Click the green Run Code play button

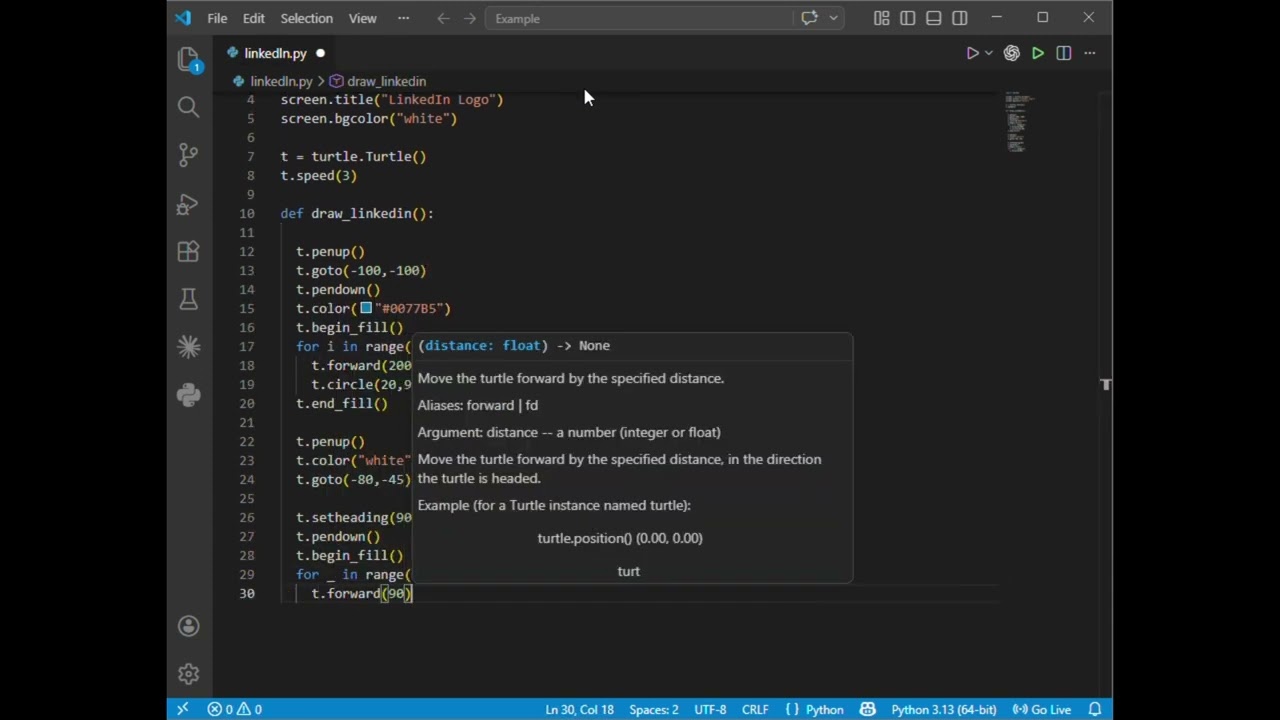[1038, 53]
